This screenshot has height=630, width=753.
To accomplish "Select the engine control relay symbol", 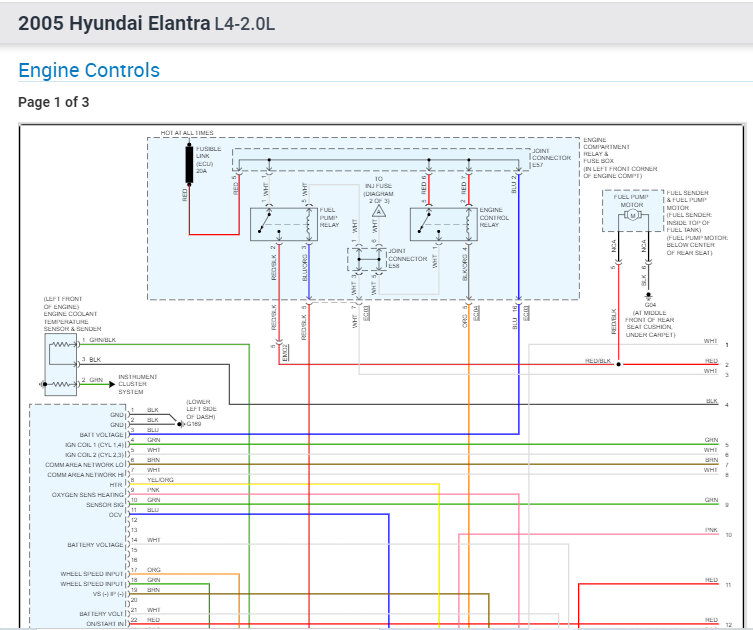I will click(x=442, y=221).
